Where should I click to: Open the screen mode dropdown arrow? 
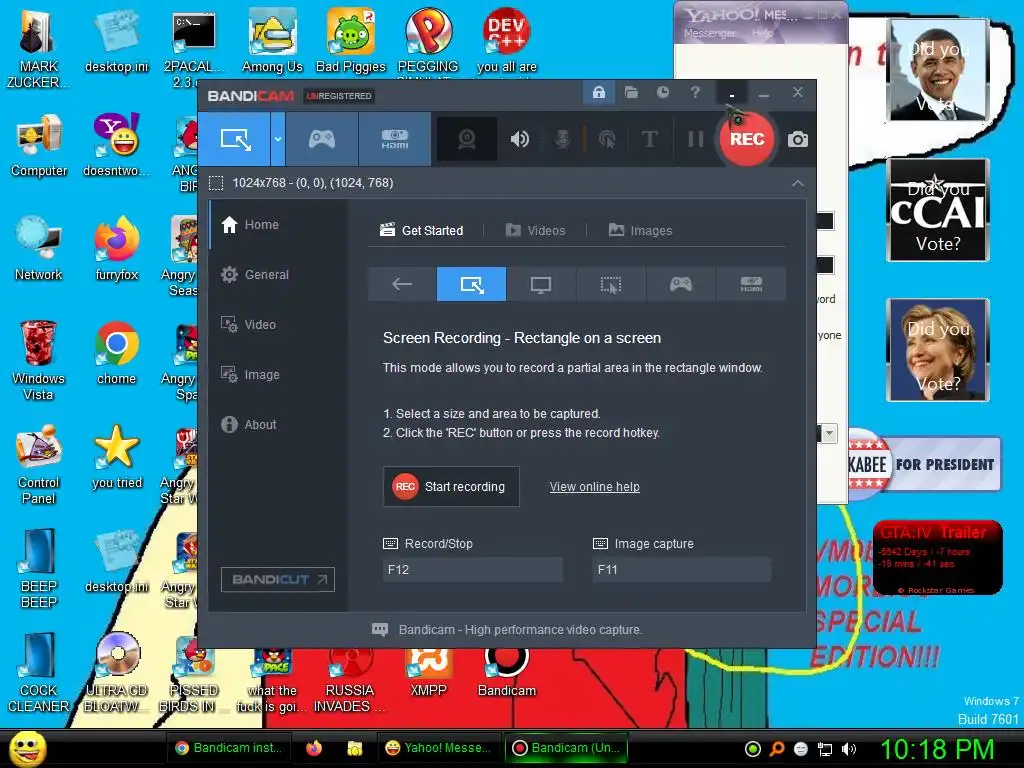click(x=278, y=138)
